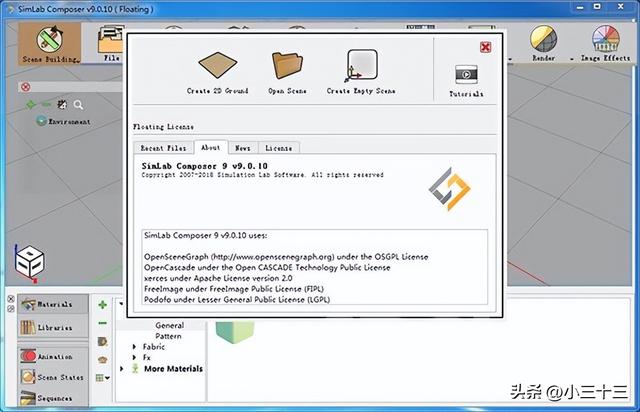Image resolution: width=640 pixels, height=412 pixels.
Task: Open the Materials panel
Action: (53, 304)
